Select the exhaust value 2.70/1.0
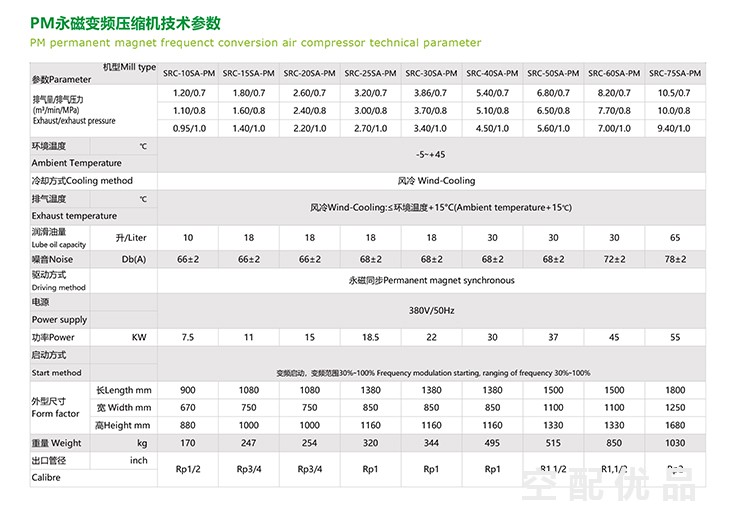This screenshot has width=735, height=519. [x=370, y=128]
